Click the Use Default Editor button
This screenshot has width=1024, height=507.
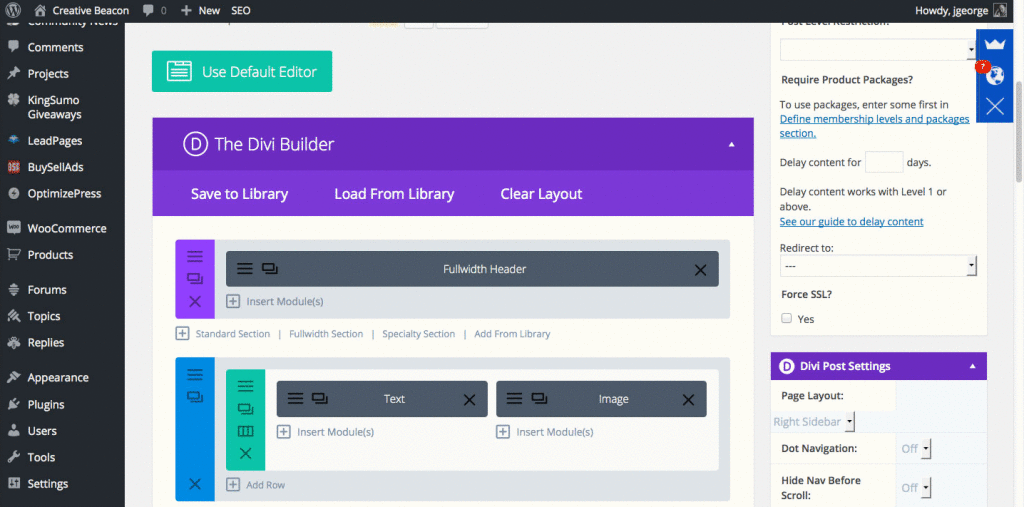(x=242, y=72)
